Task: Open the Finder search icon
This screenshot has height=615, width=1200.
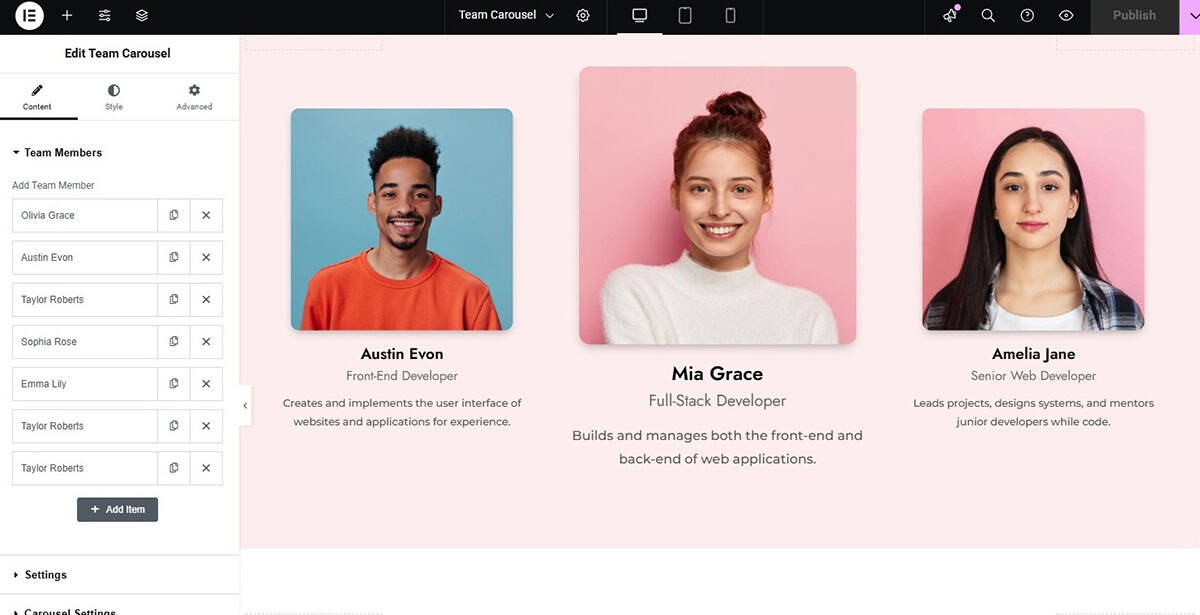Action: pyautogui.click(x=988, y=15)
